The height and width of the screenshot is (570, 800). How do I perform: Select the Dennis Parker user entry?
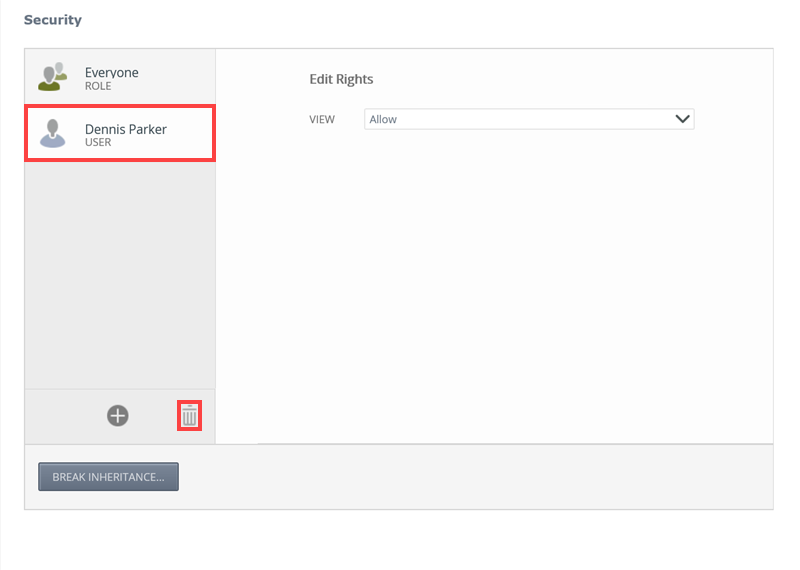point(120,133)
